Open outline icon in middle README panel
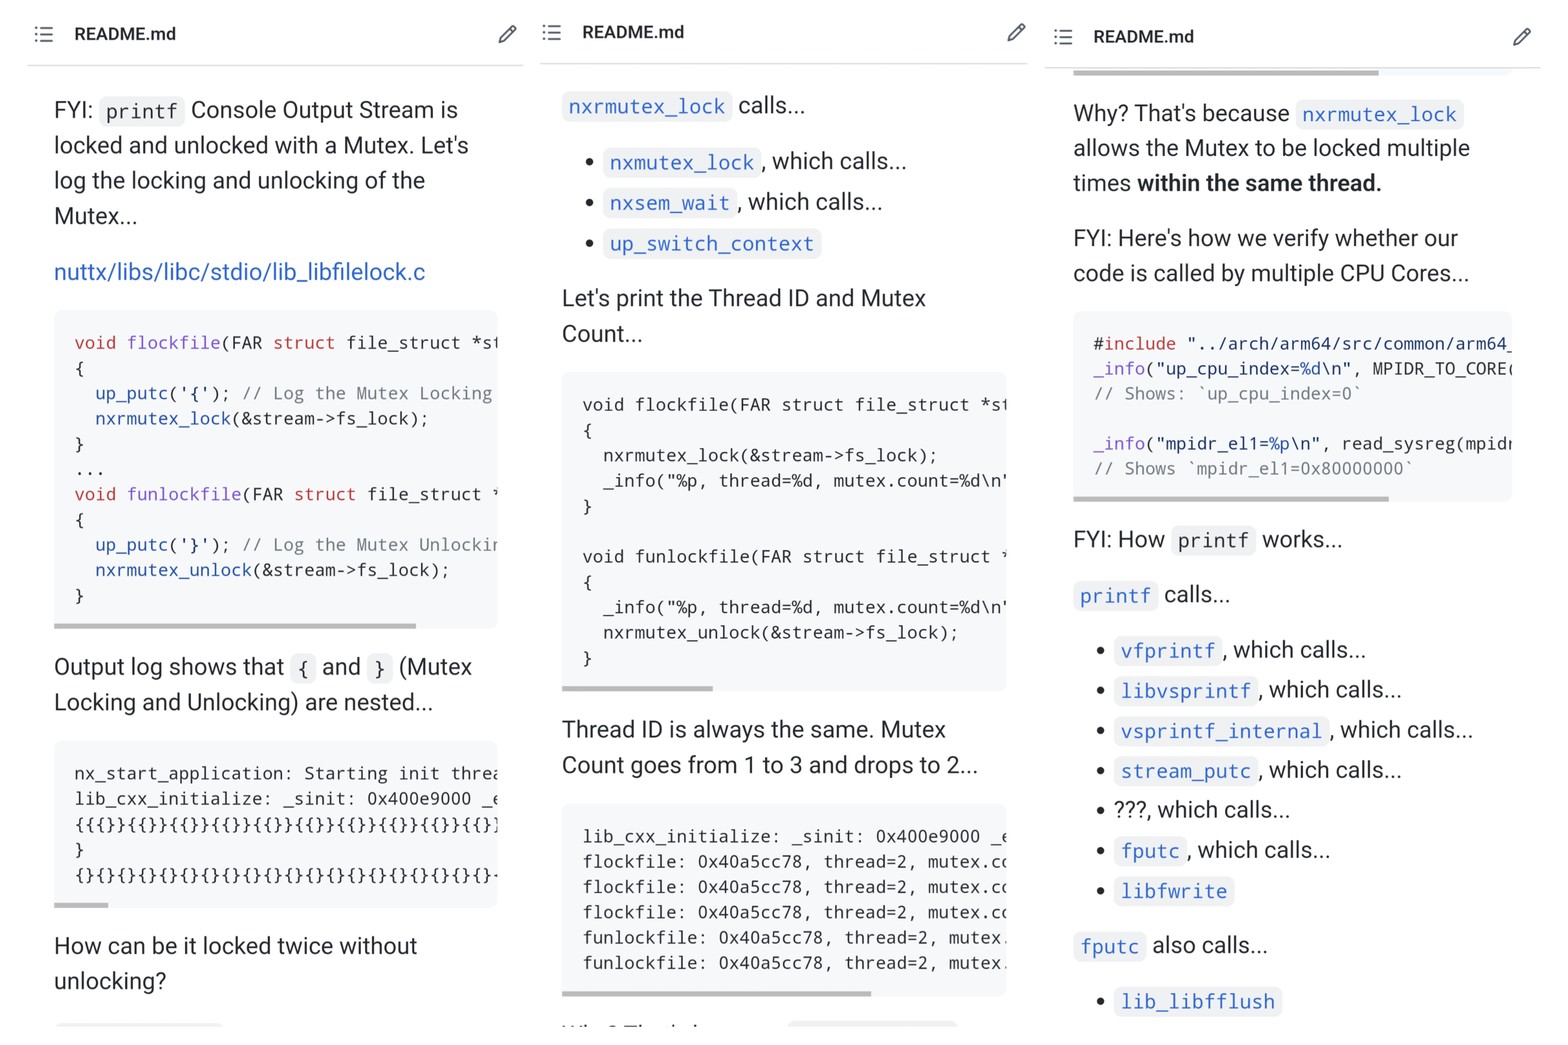This screenshot has height=1045, width=1568. coord(552,33)
